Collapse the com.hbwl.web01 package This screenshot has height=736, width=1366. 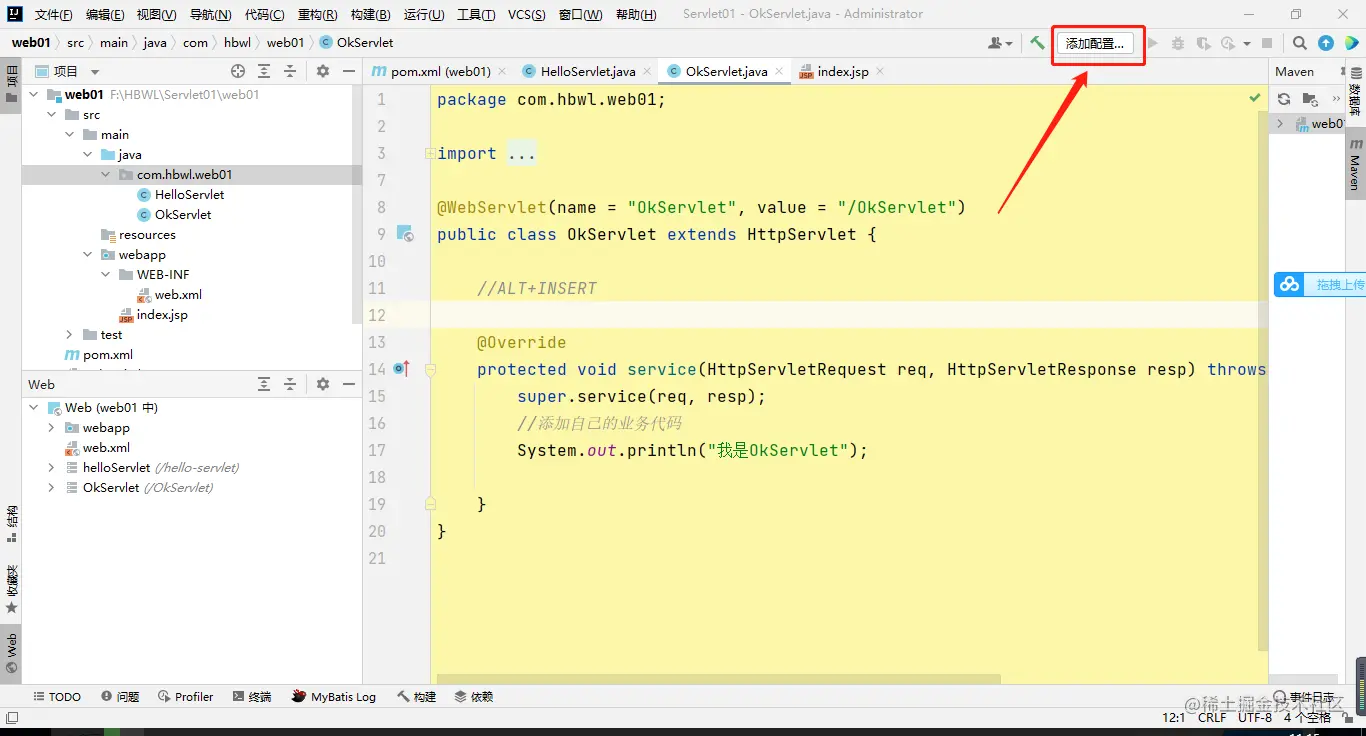pyautogui.click(x=106, y=175)
